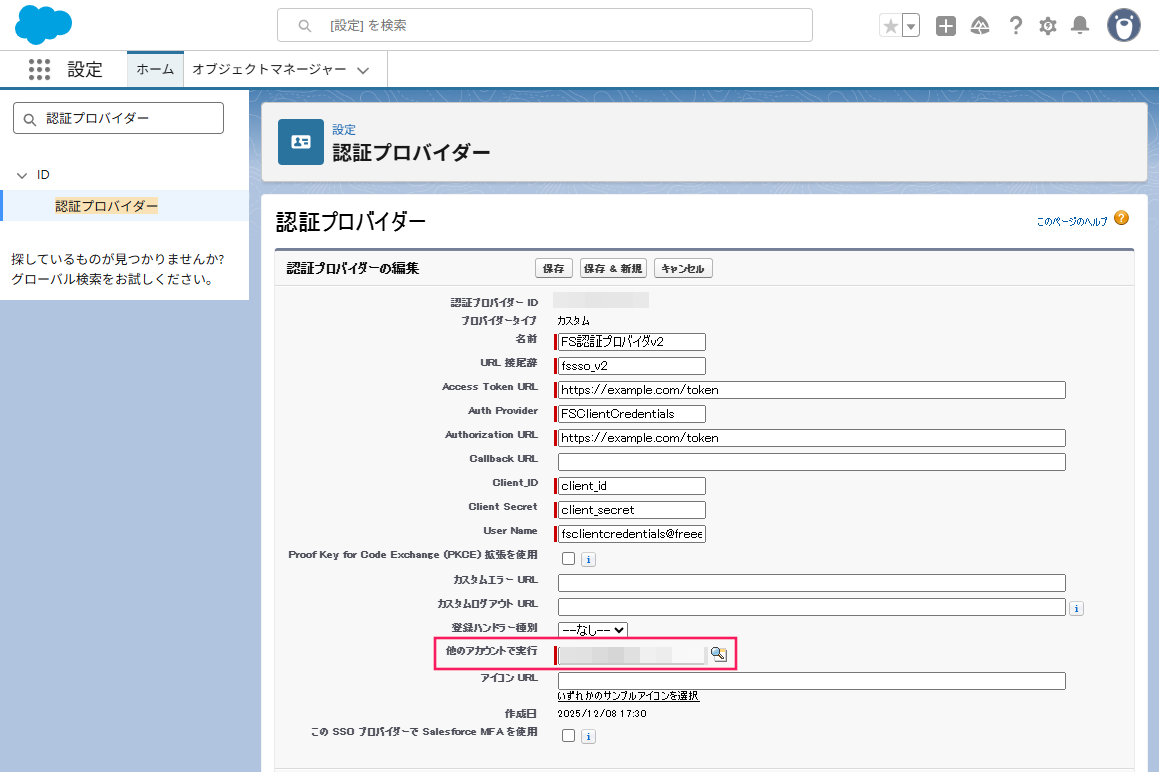Toggle the Salesforce MFA を使用 checkbox

[568, 736]
